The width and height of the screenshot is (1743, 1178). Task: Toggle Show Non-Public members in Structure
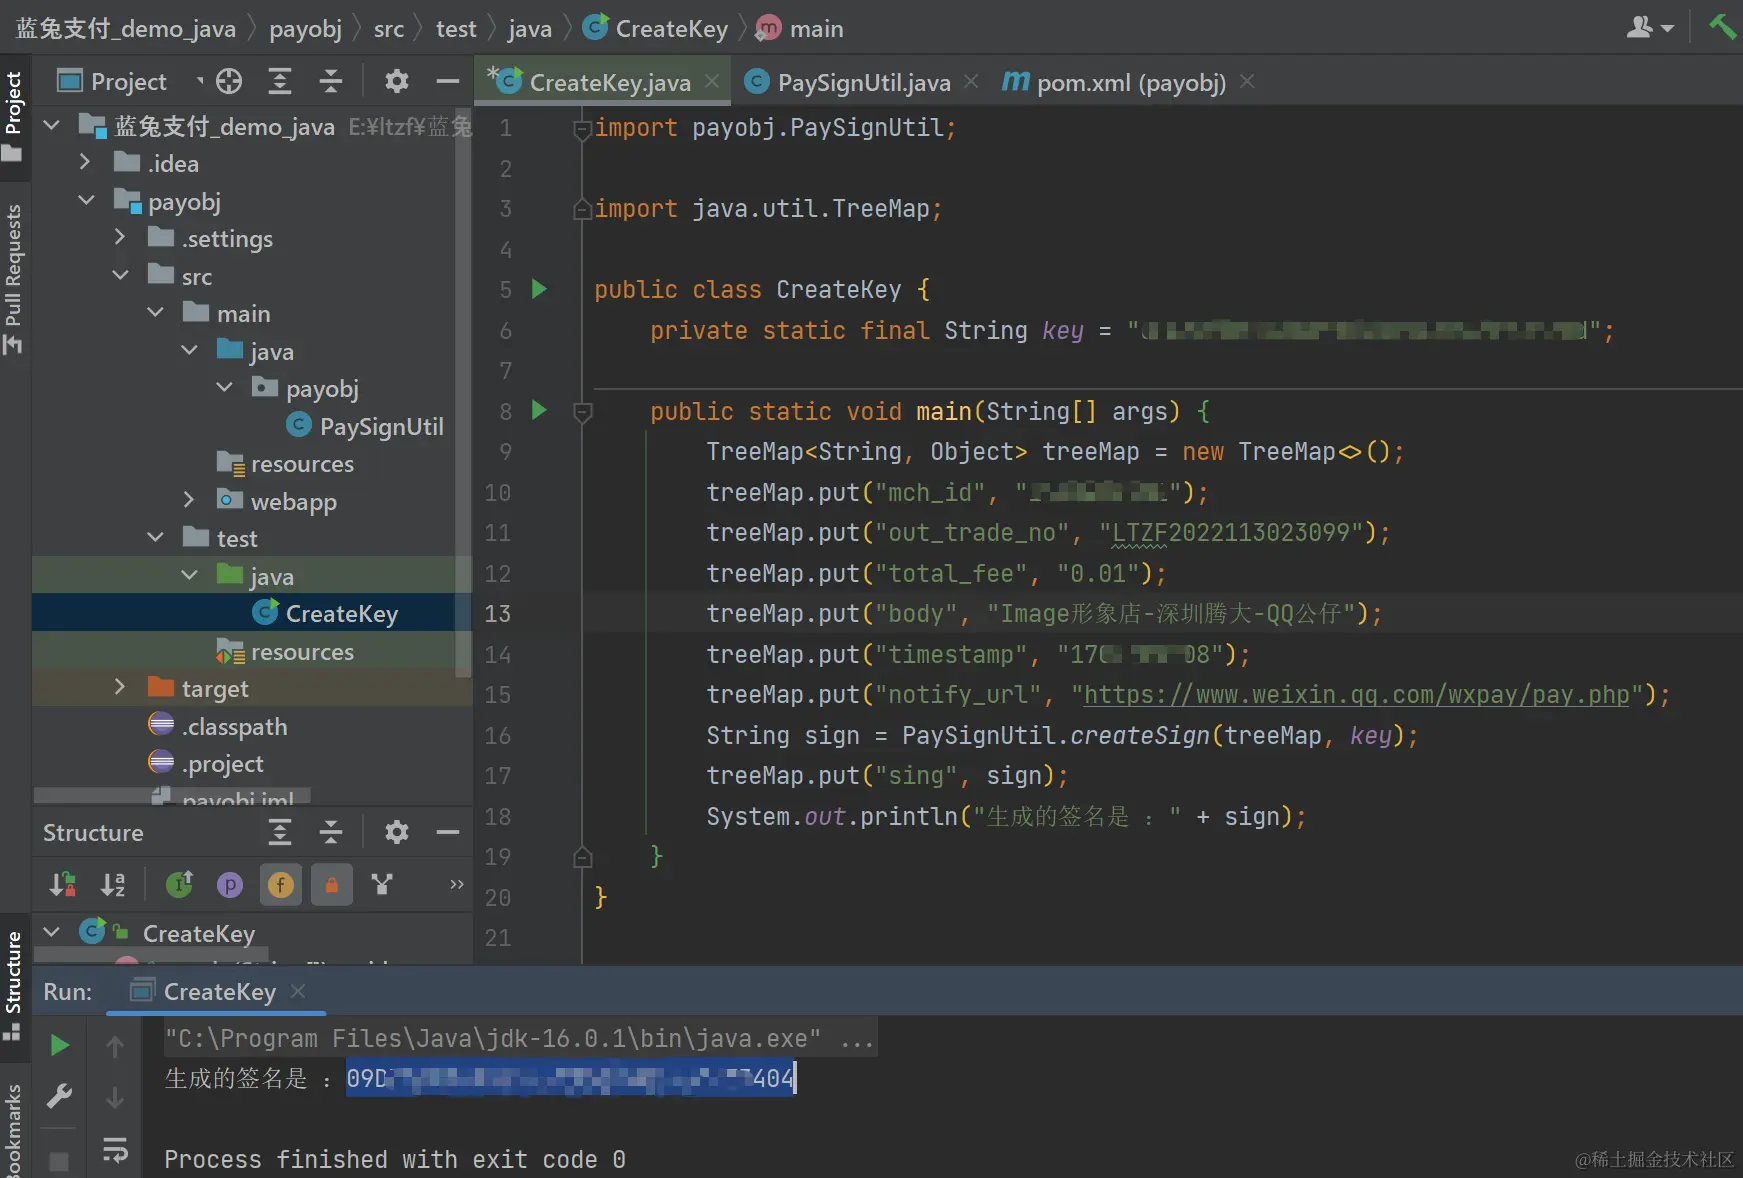coord(332,884)
